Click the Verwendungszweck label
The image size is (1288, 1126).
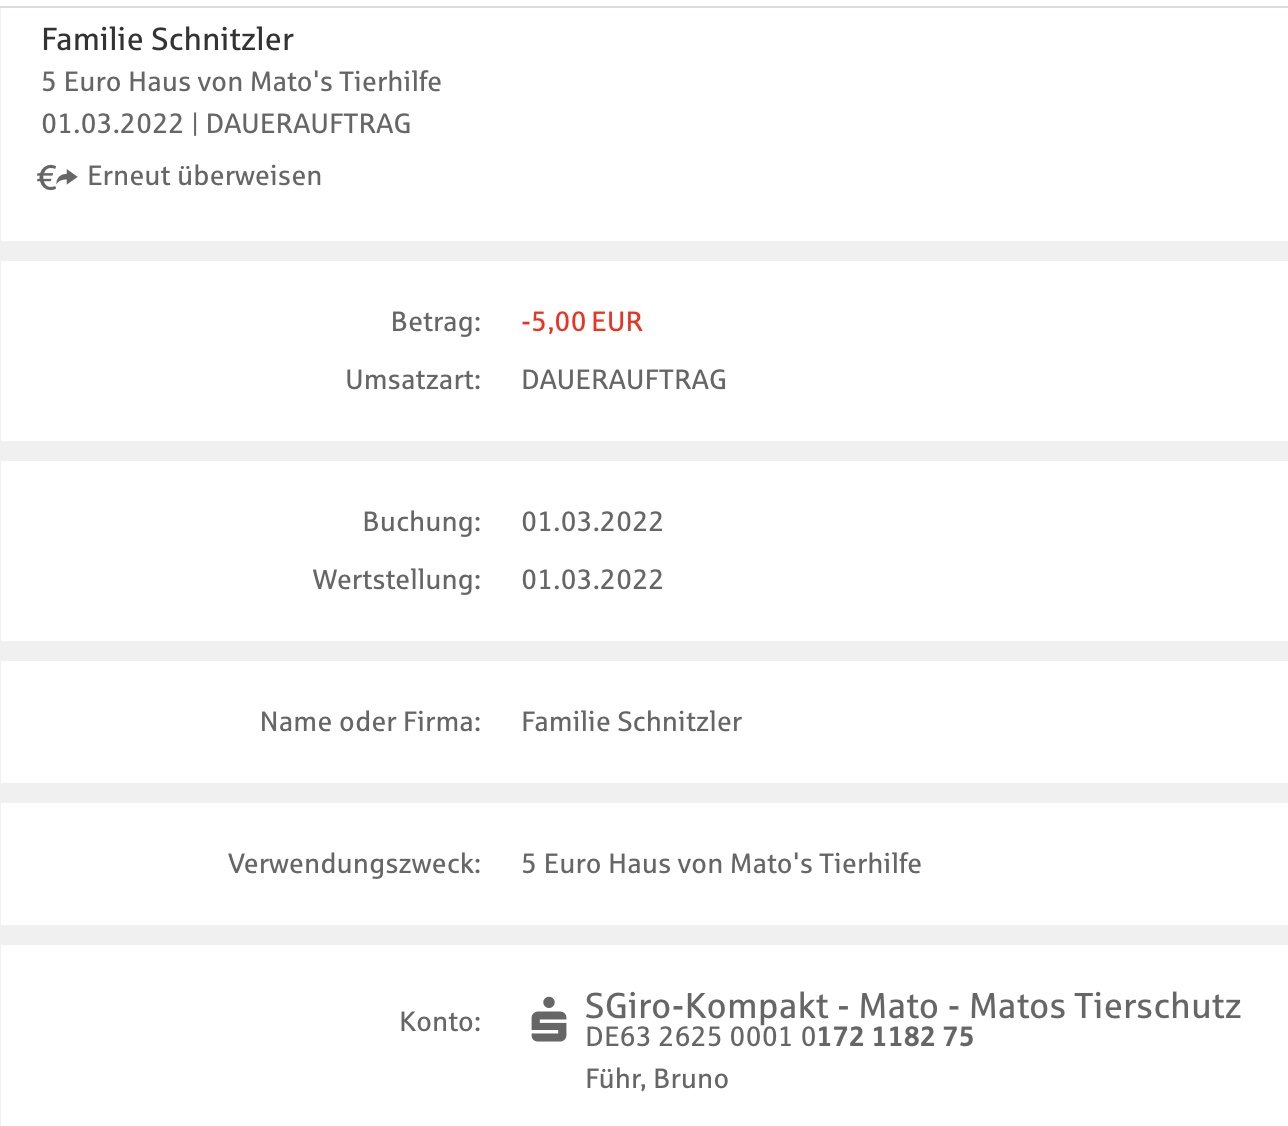354,864
